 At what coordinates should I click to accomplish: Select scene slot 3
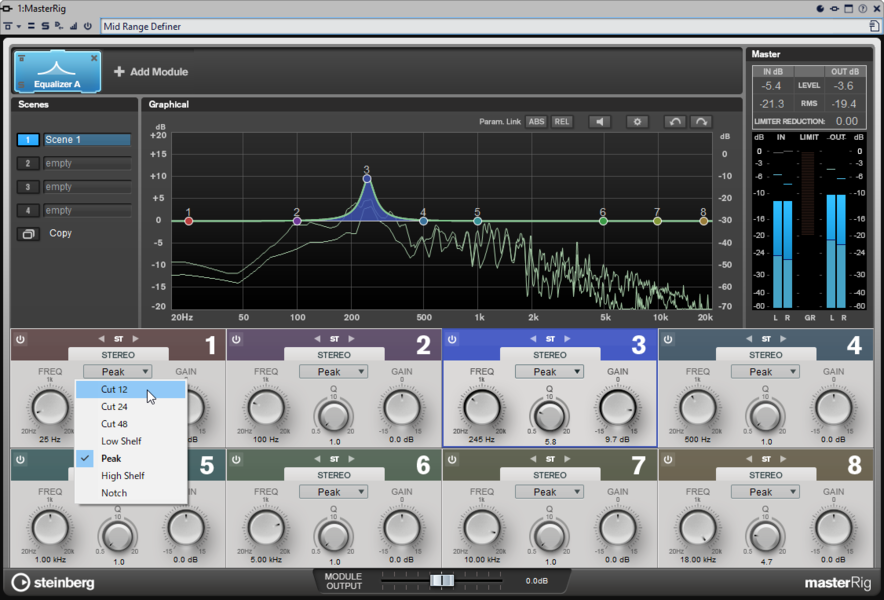tap(28, 187)
